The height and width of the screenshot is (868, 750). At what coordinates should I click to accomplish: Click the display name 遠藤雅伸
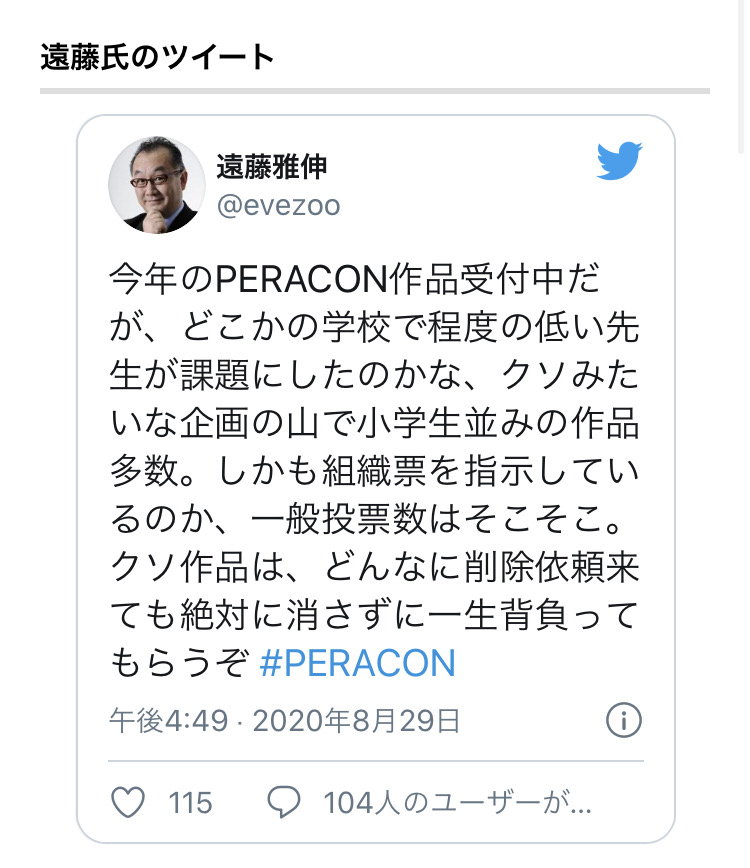[x=272, y=167]
